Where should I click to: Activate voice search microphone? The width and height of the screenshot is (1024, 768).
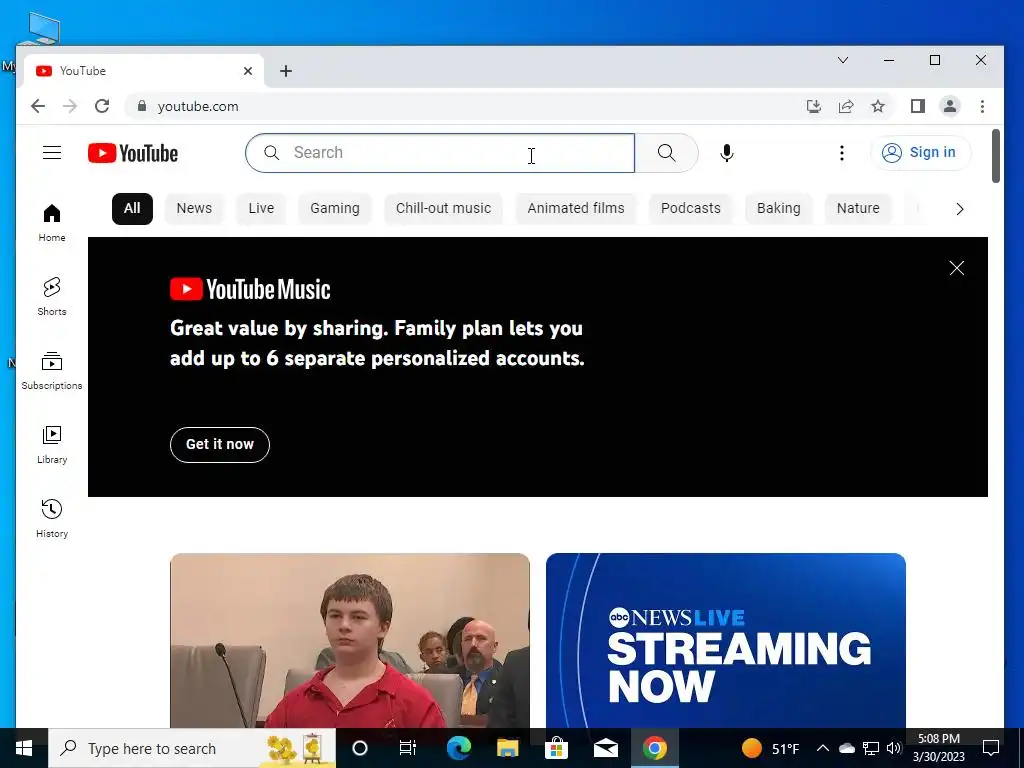coord(726,153)
